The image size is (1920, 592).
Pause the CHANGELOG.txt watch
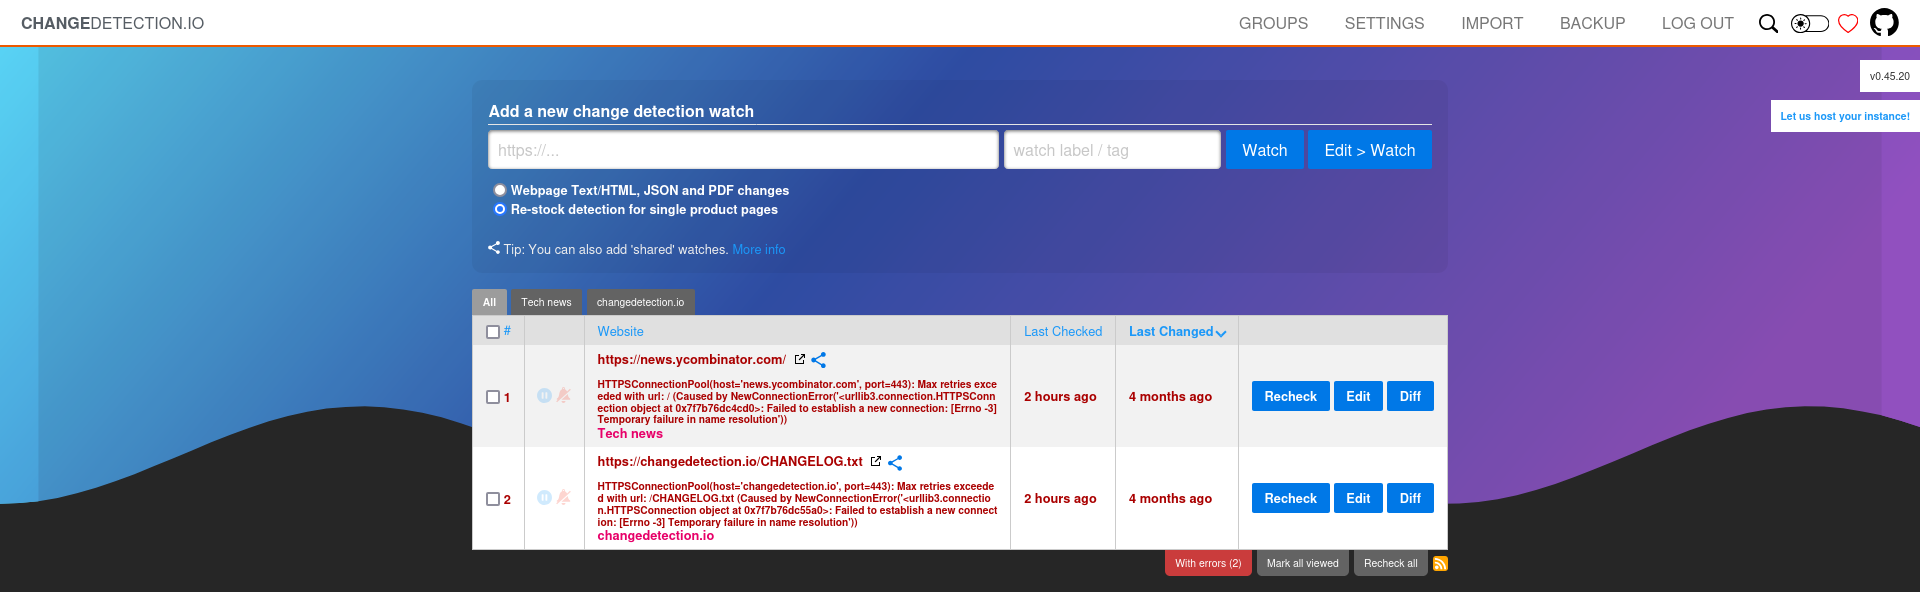(544, 497)
